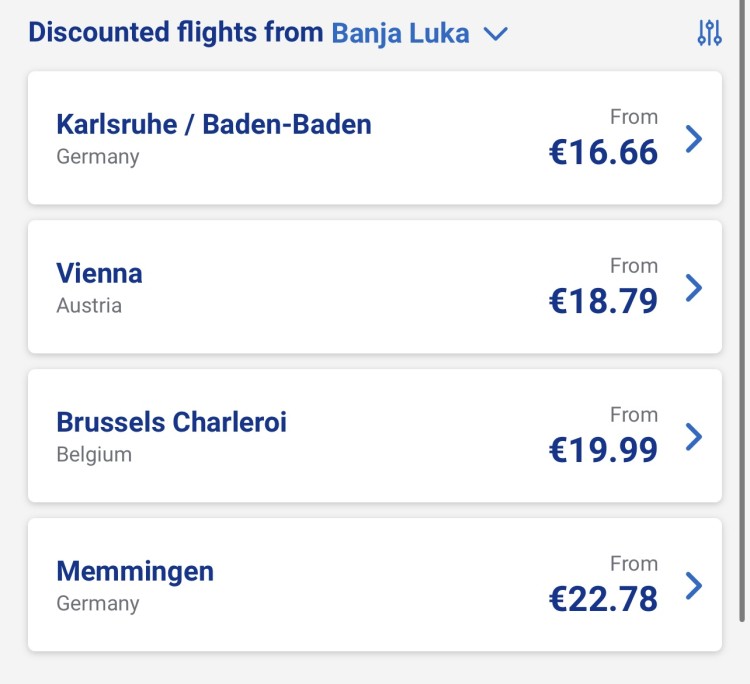Tap the €18.79 fare price

[603, 301]
